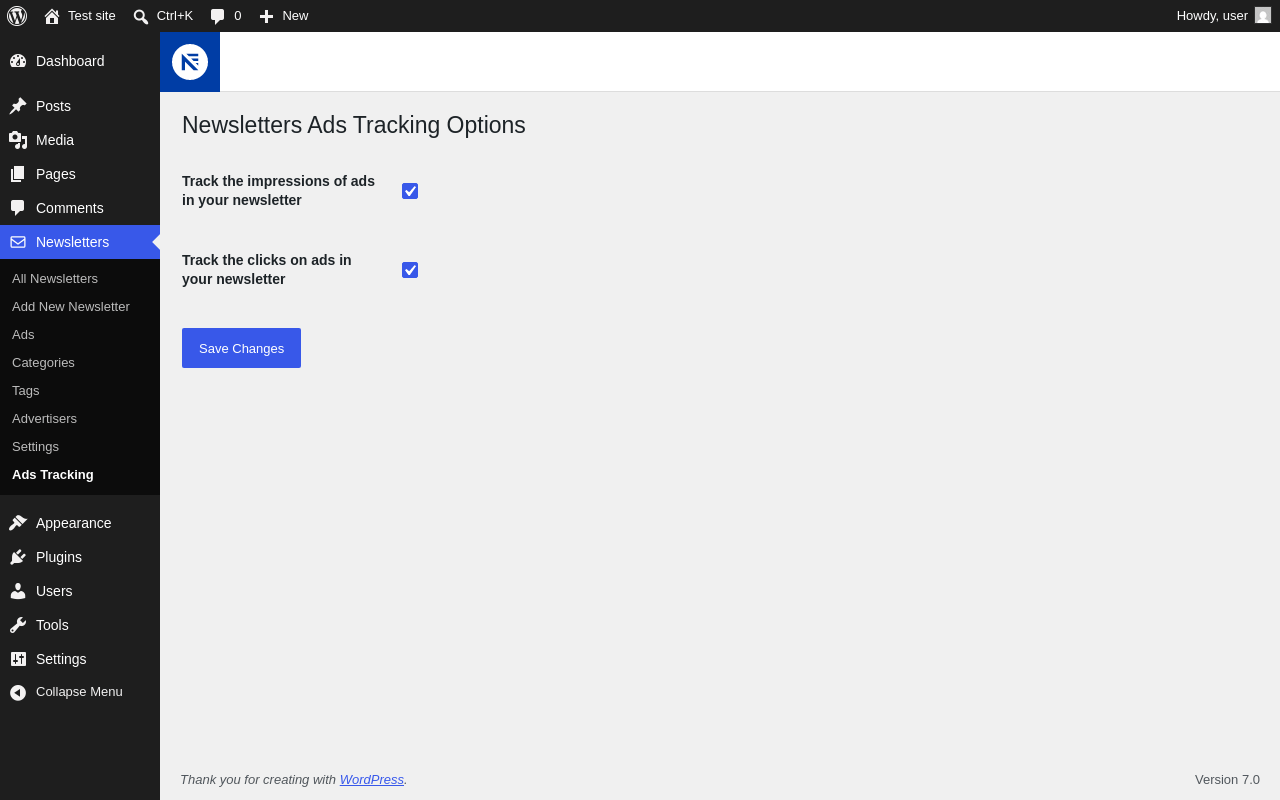Uncheck track clicks on ads checkbox
The image size is (1280, 800).
click(410, 270)
